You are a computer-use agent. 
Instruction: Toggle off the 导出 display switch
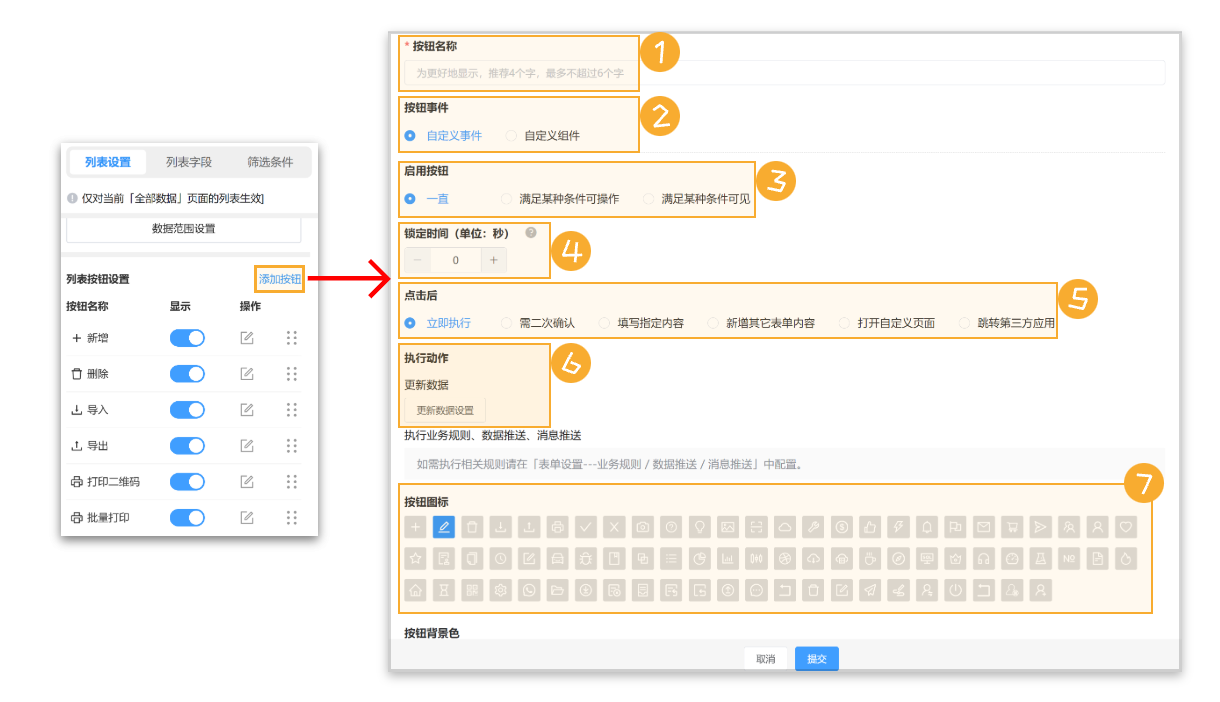pyautogui.click(x=188, y=446)
